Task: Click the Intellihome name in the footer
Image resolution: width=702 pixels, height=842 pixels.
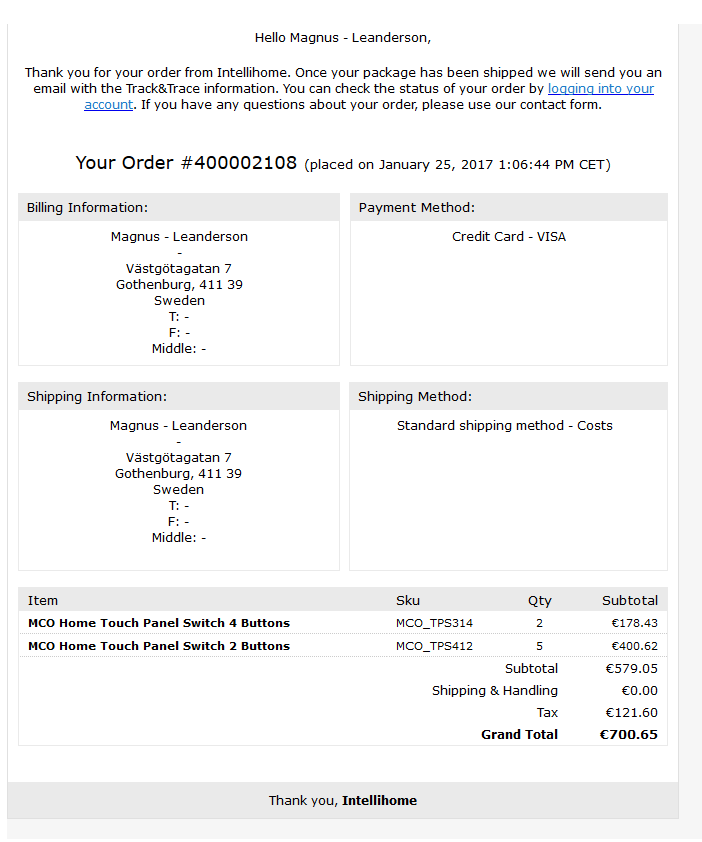Action: 379,801
